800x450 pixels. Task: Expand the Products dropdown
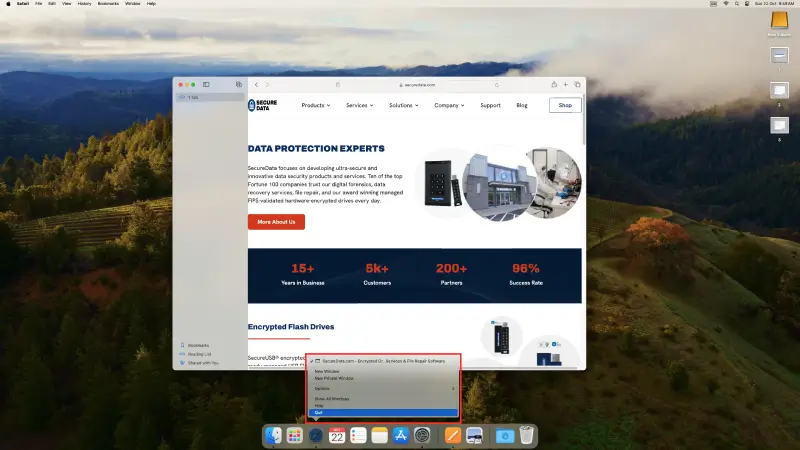pyautogui.click(x=316, y=105)
